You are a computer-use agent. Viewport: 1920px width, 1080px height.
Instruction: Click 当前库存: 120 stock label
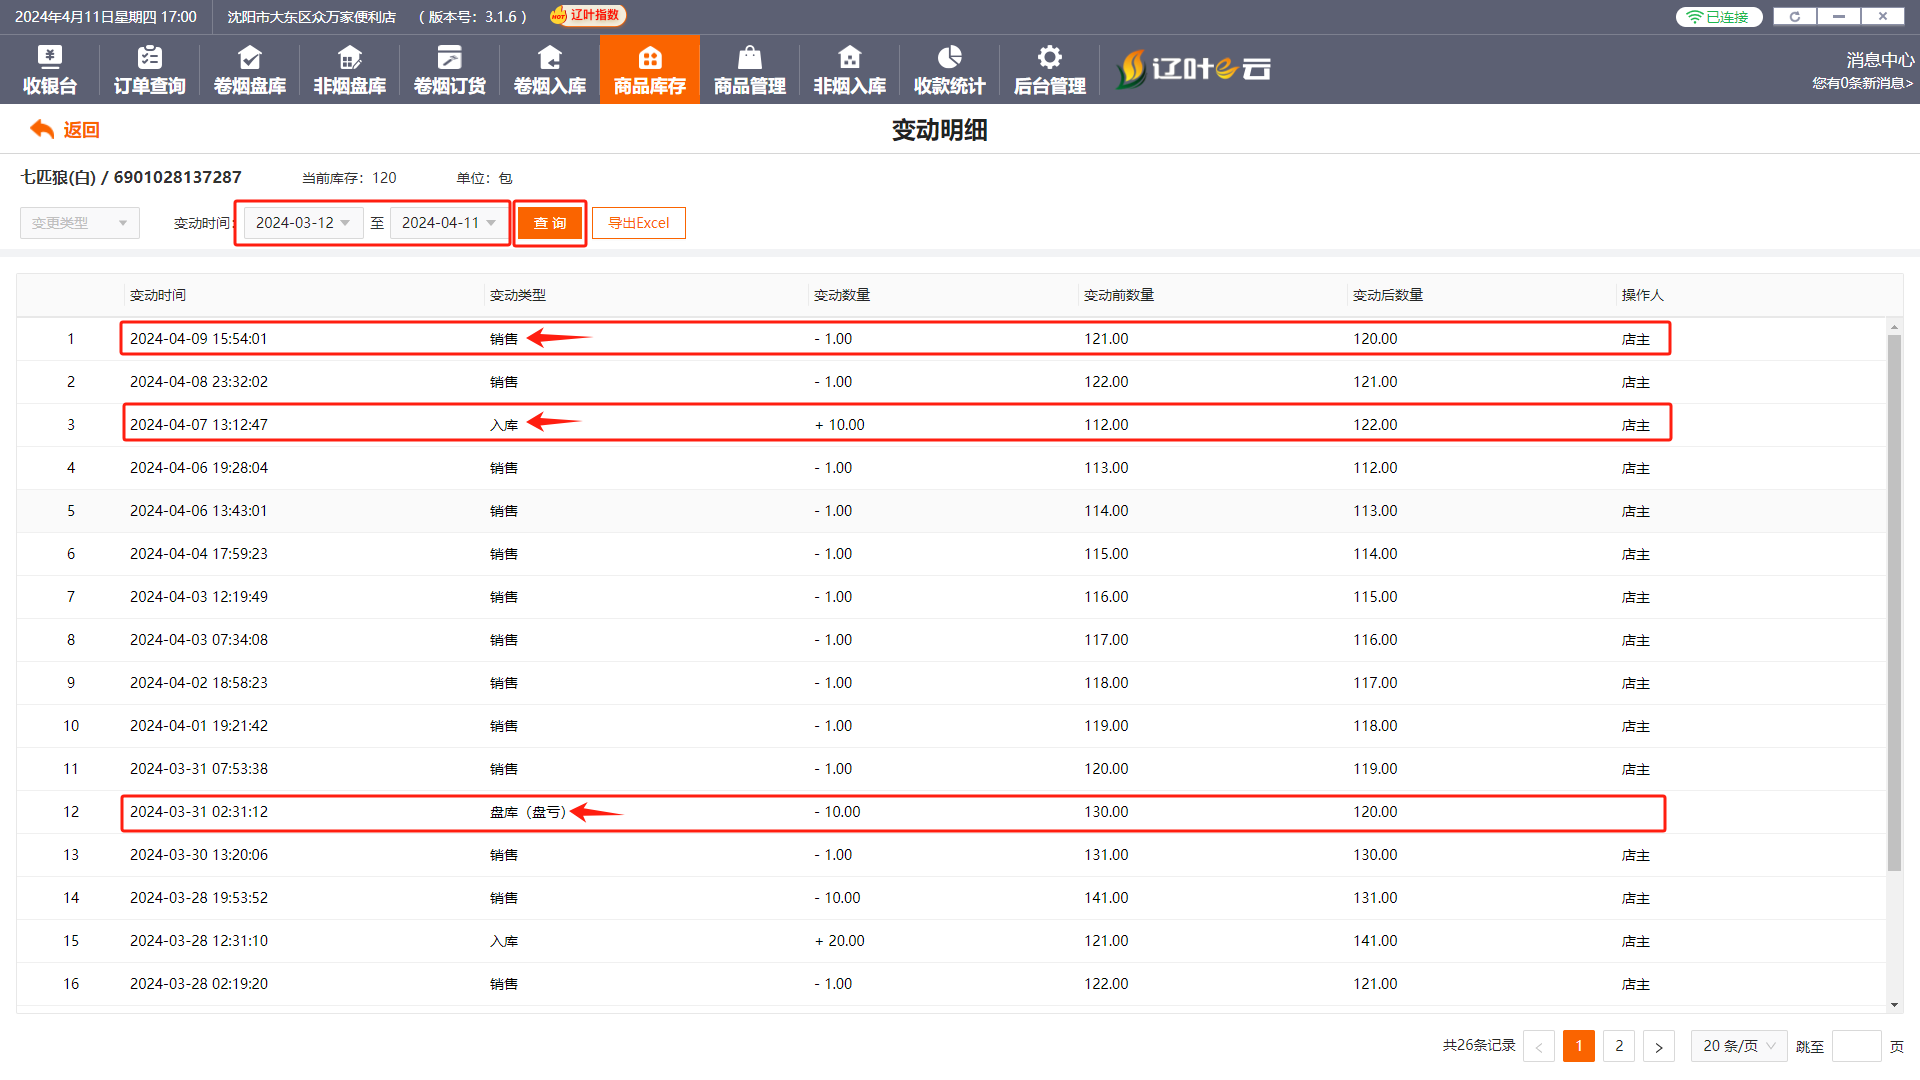tap(349, 178)
